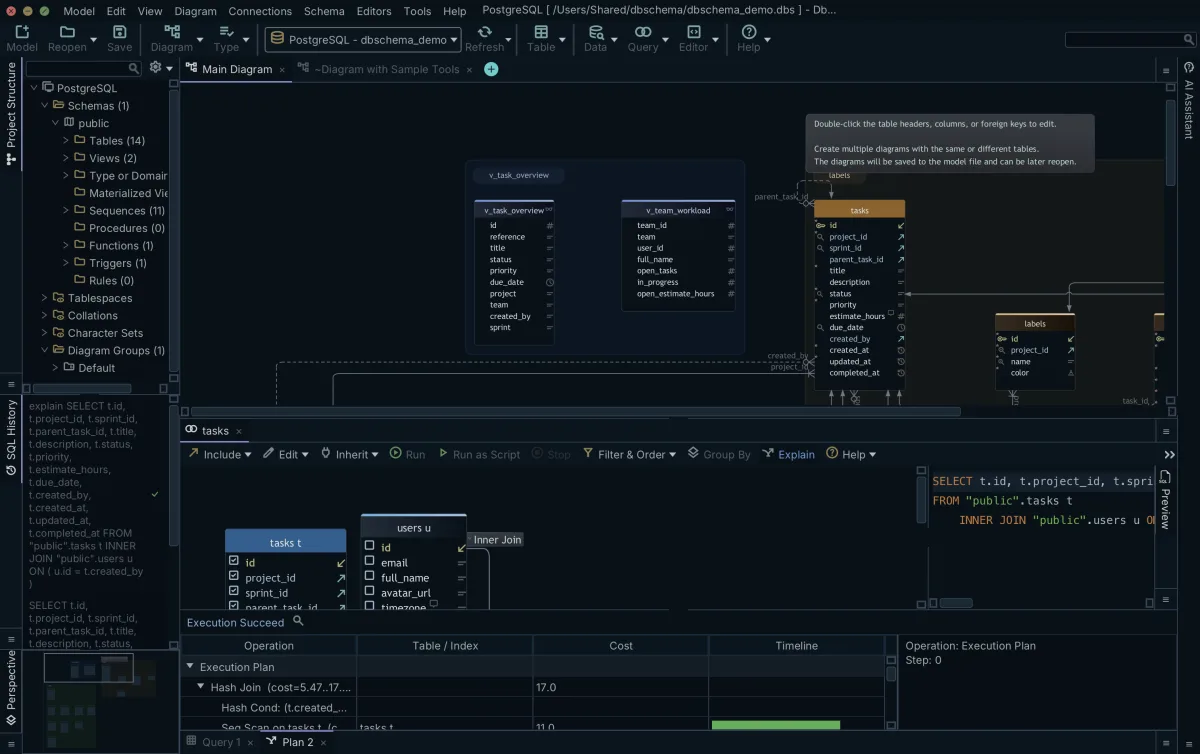
Task: Switch to the Main Diagram tab
Action: (x=237, y=69)
